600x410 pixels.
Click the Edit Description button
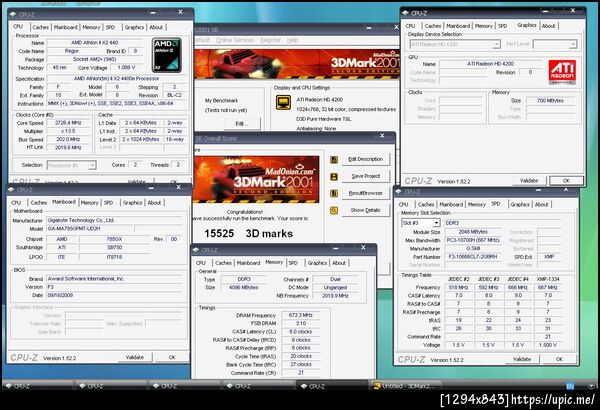click(365, 159)
